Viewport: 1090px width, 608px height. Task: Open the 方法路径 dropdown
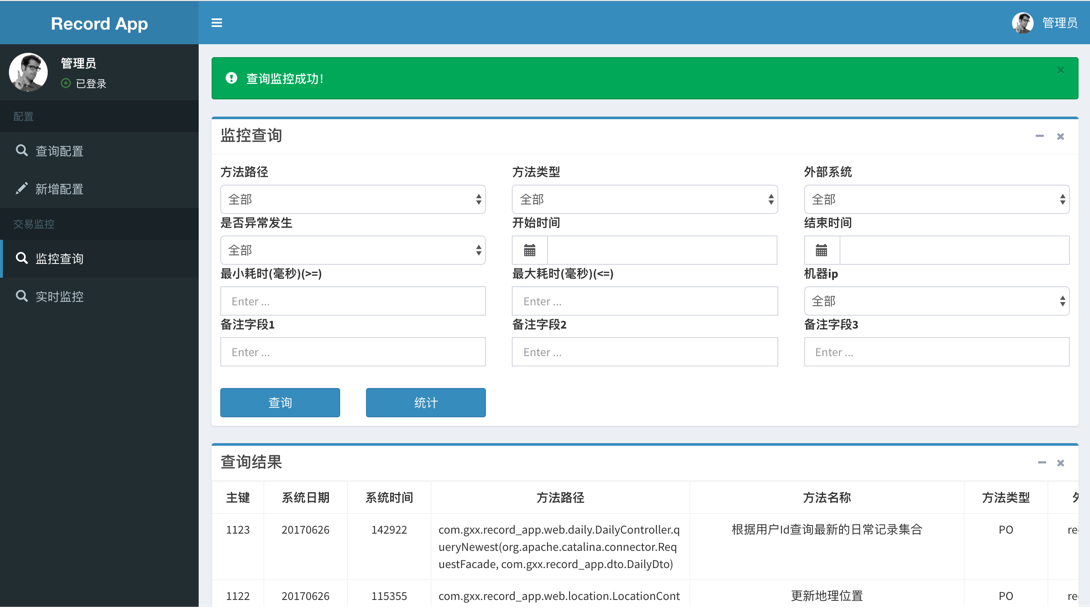[353, 199]
